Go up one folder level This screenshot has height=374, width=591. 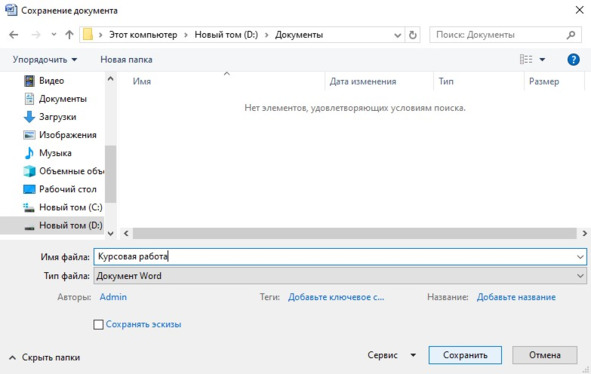(x=69, y=35)
